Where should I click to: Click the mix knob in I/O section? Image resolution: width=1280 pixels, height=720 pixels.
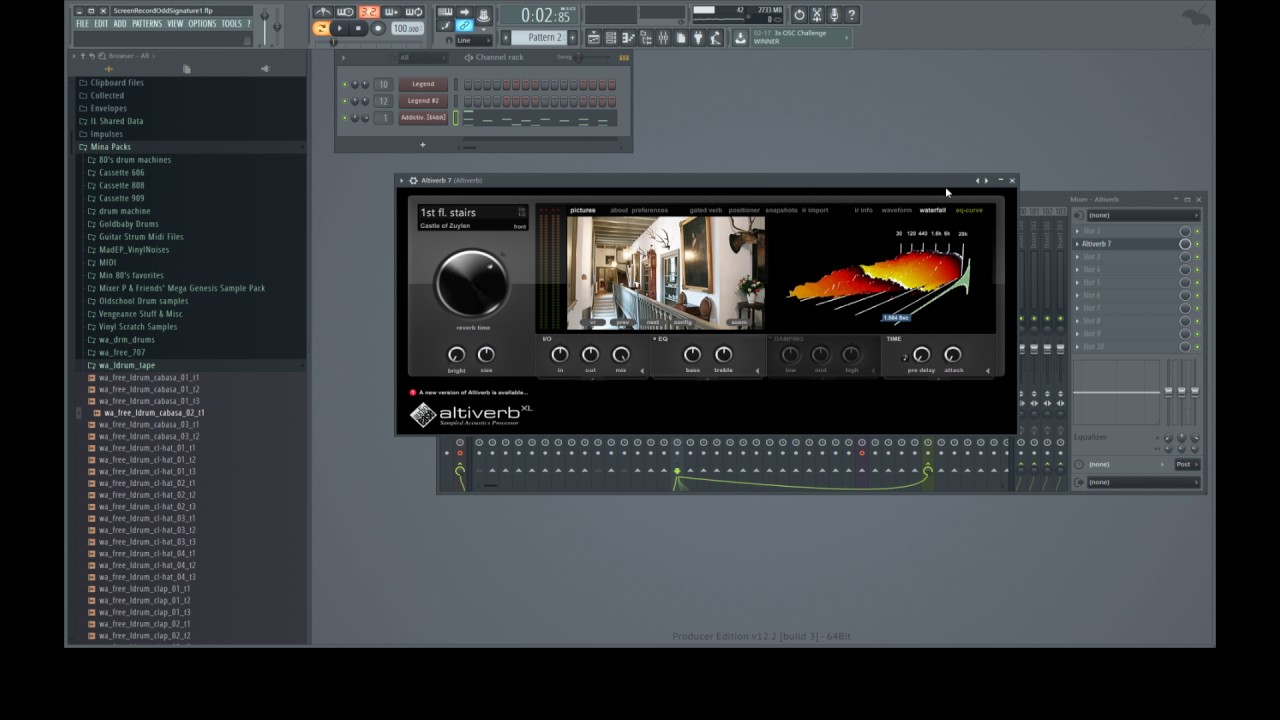pyautogui.click(x=621, y=355)
